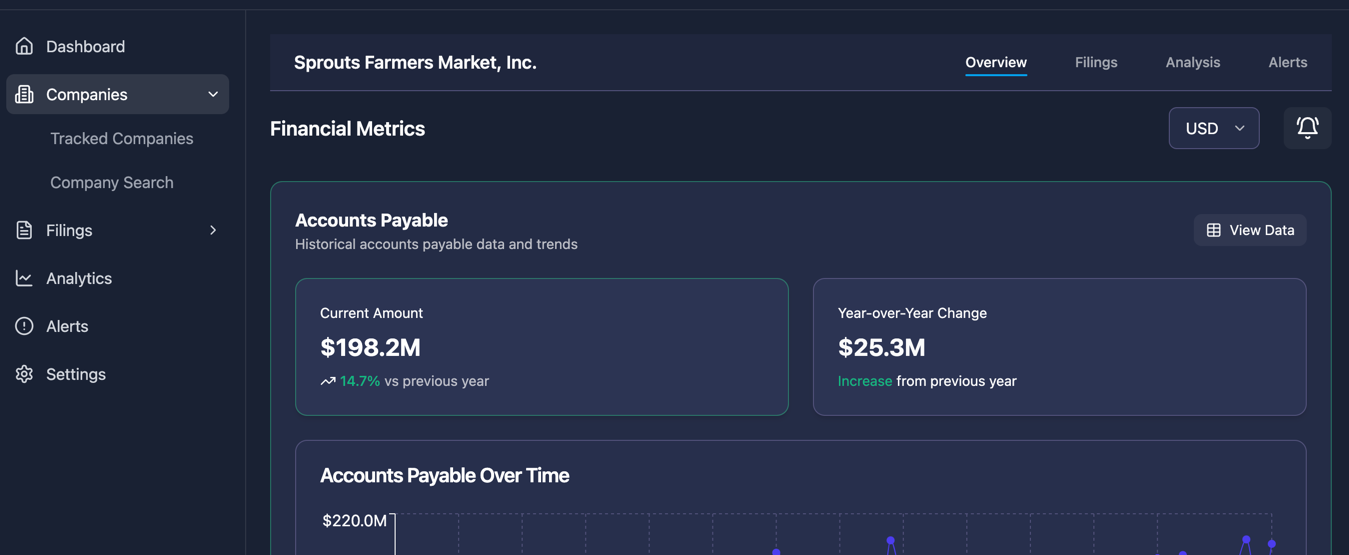The width and height of the screenshot is (1349, 555).
Task: Switch to the Alerts tab
Action: (1288, 62)
